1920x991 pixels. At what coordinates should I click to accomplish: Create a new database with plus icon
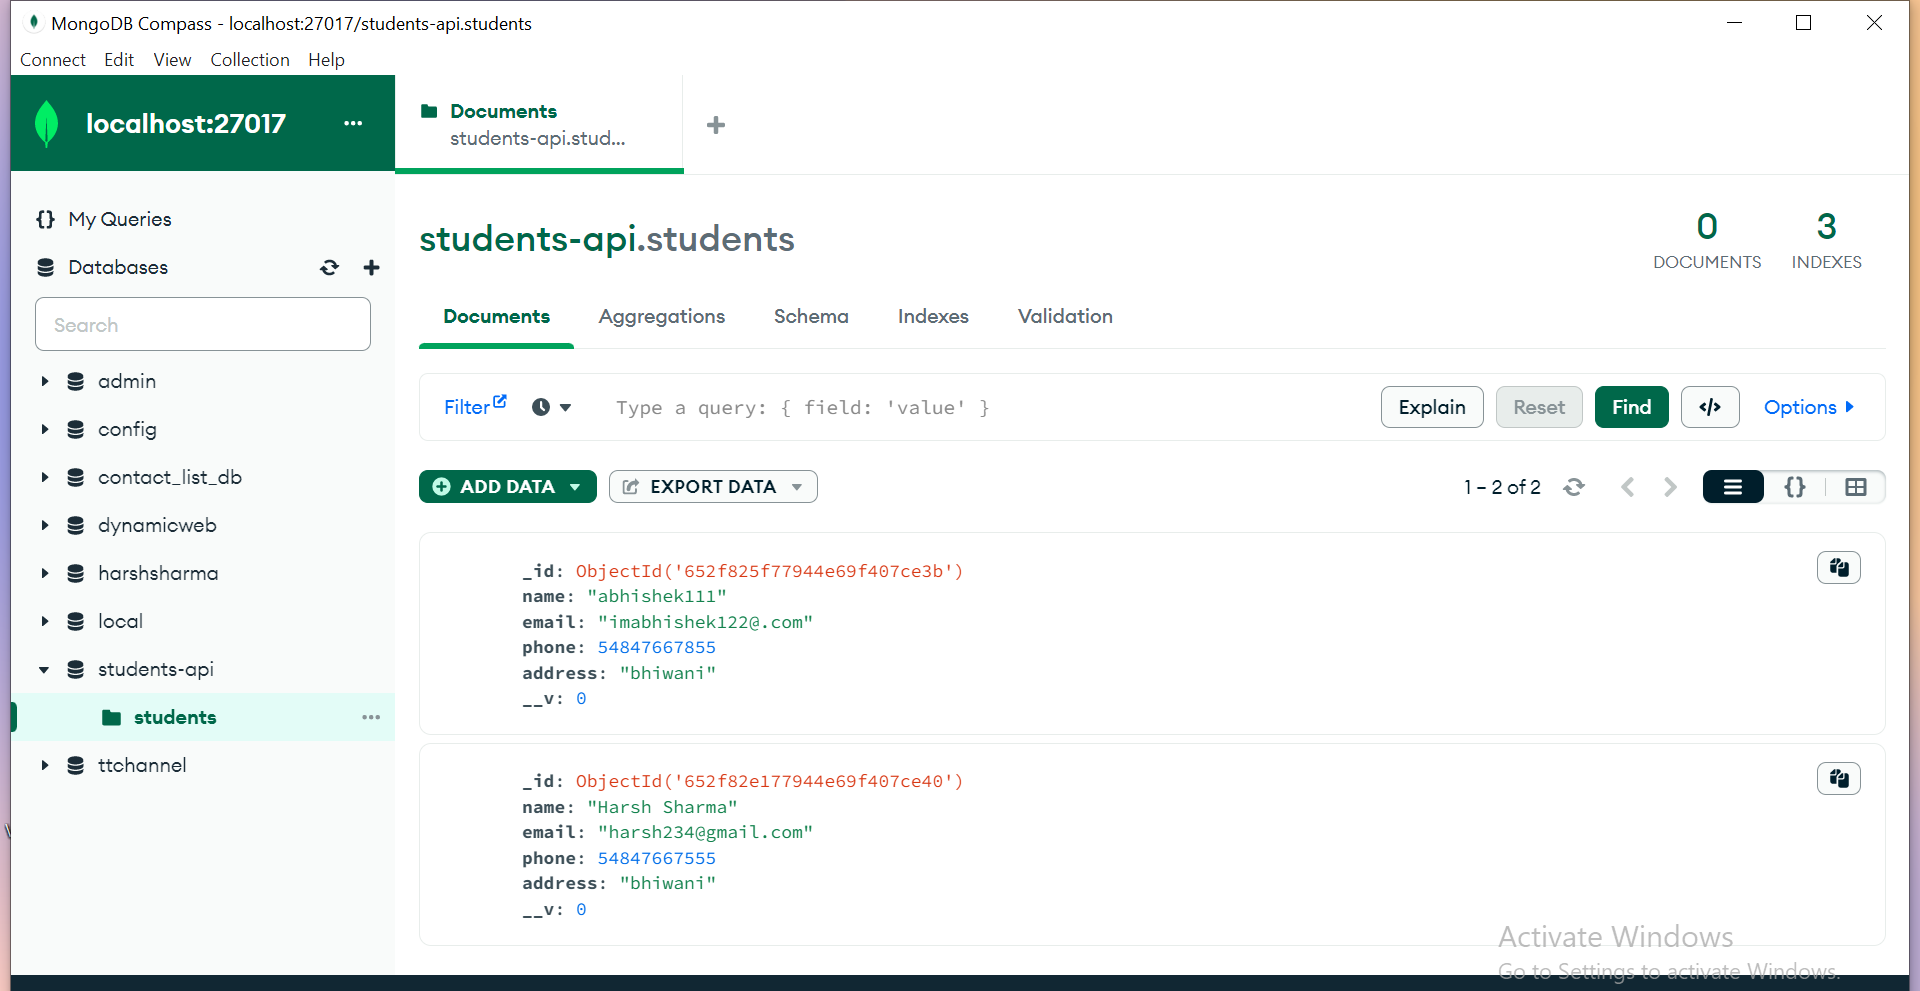[x=371, y=267]
